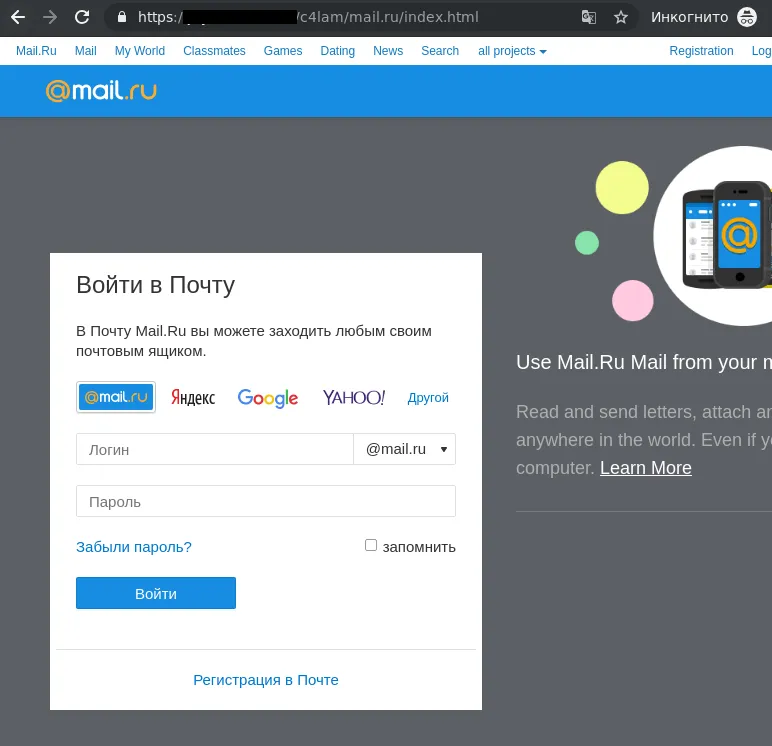Open the Регистрация в Почте link
The width and height of the screenshot is (772, 746).
266,680
